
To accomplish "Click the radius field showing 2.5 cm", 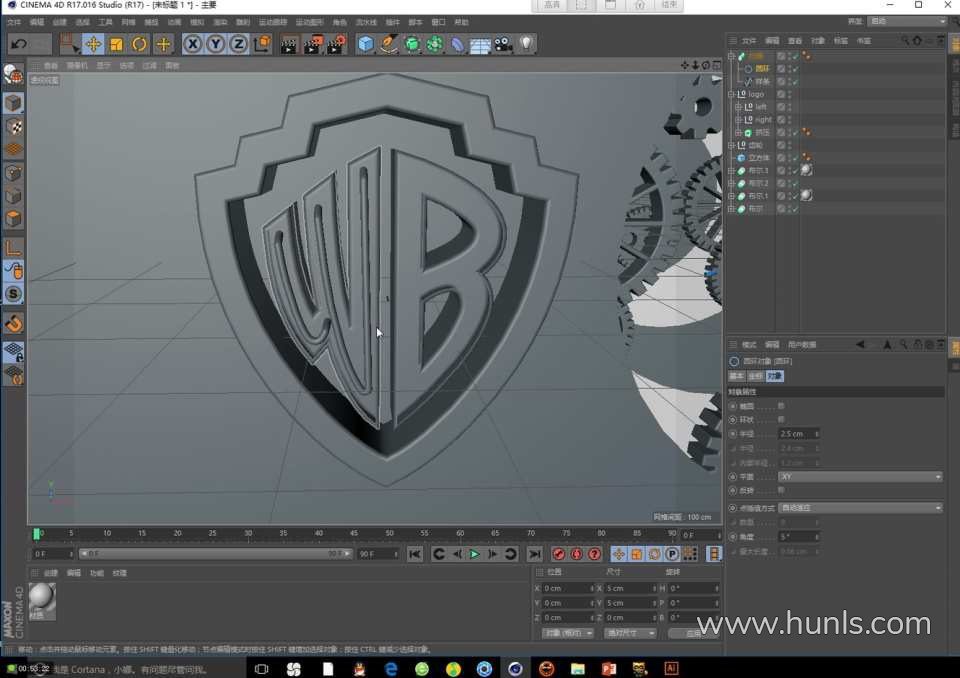I will [798, 434].
